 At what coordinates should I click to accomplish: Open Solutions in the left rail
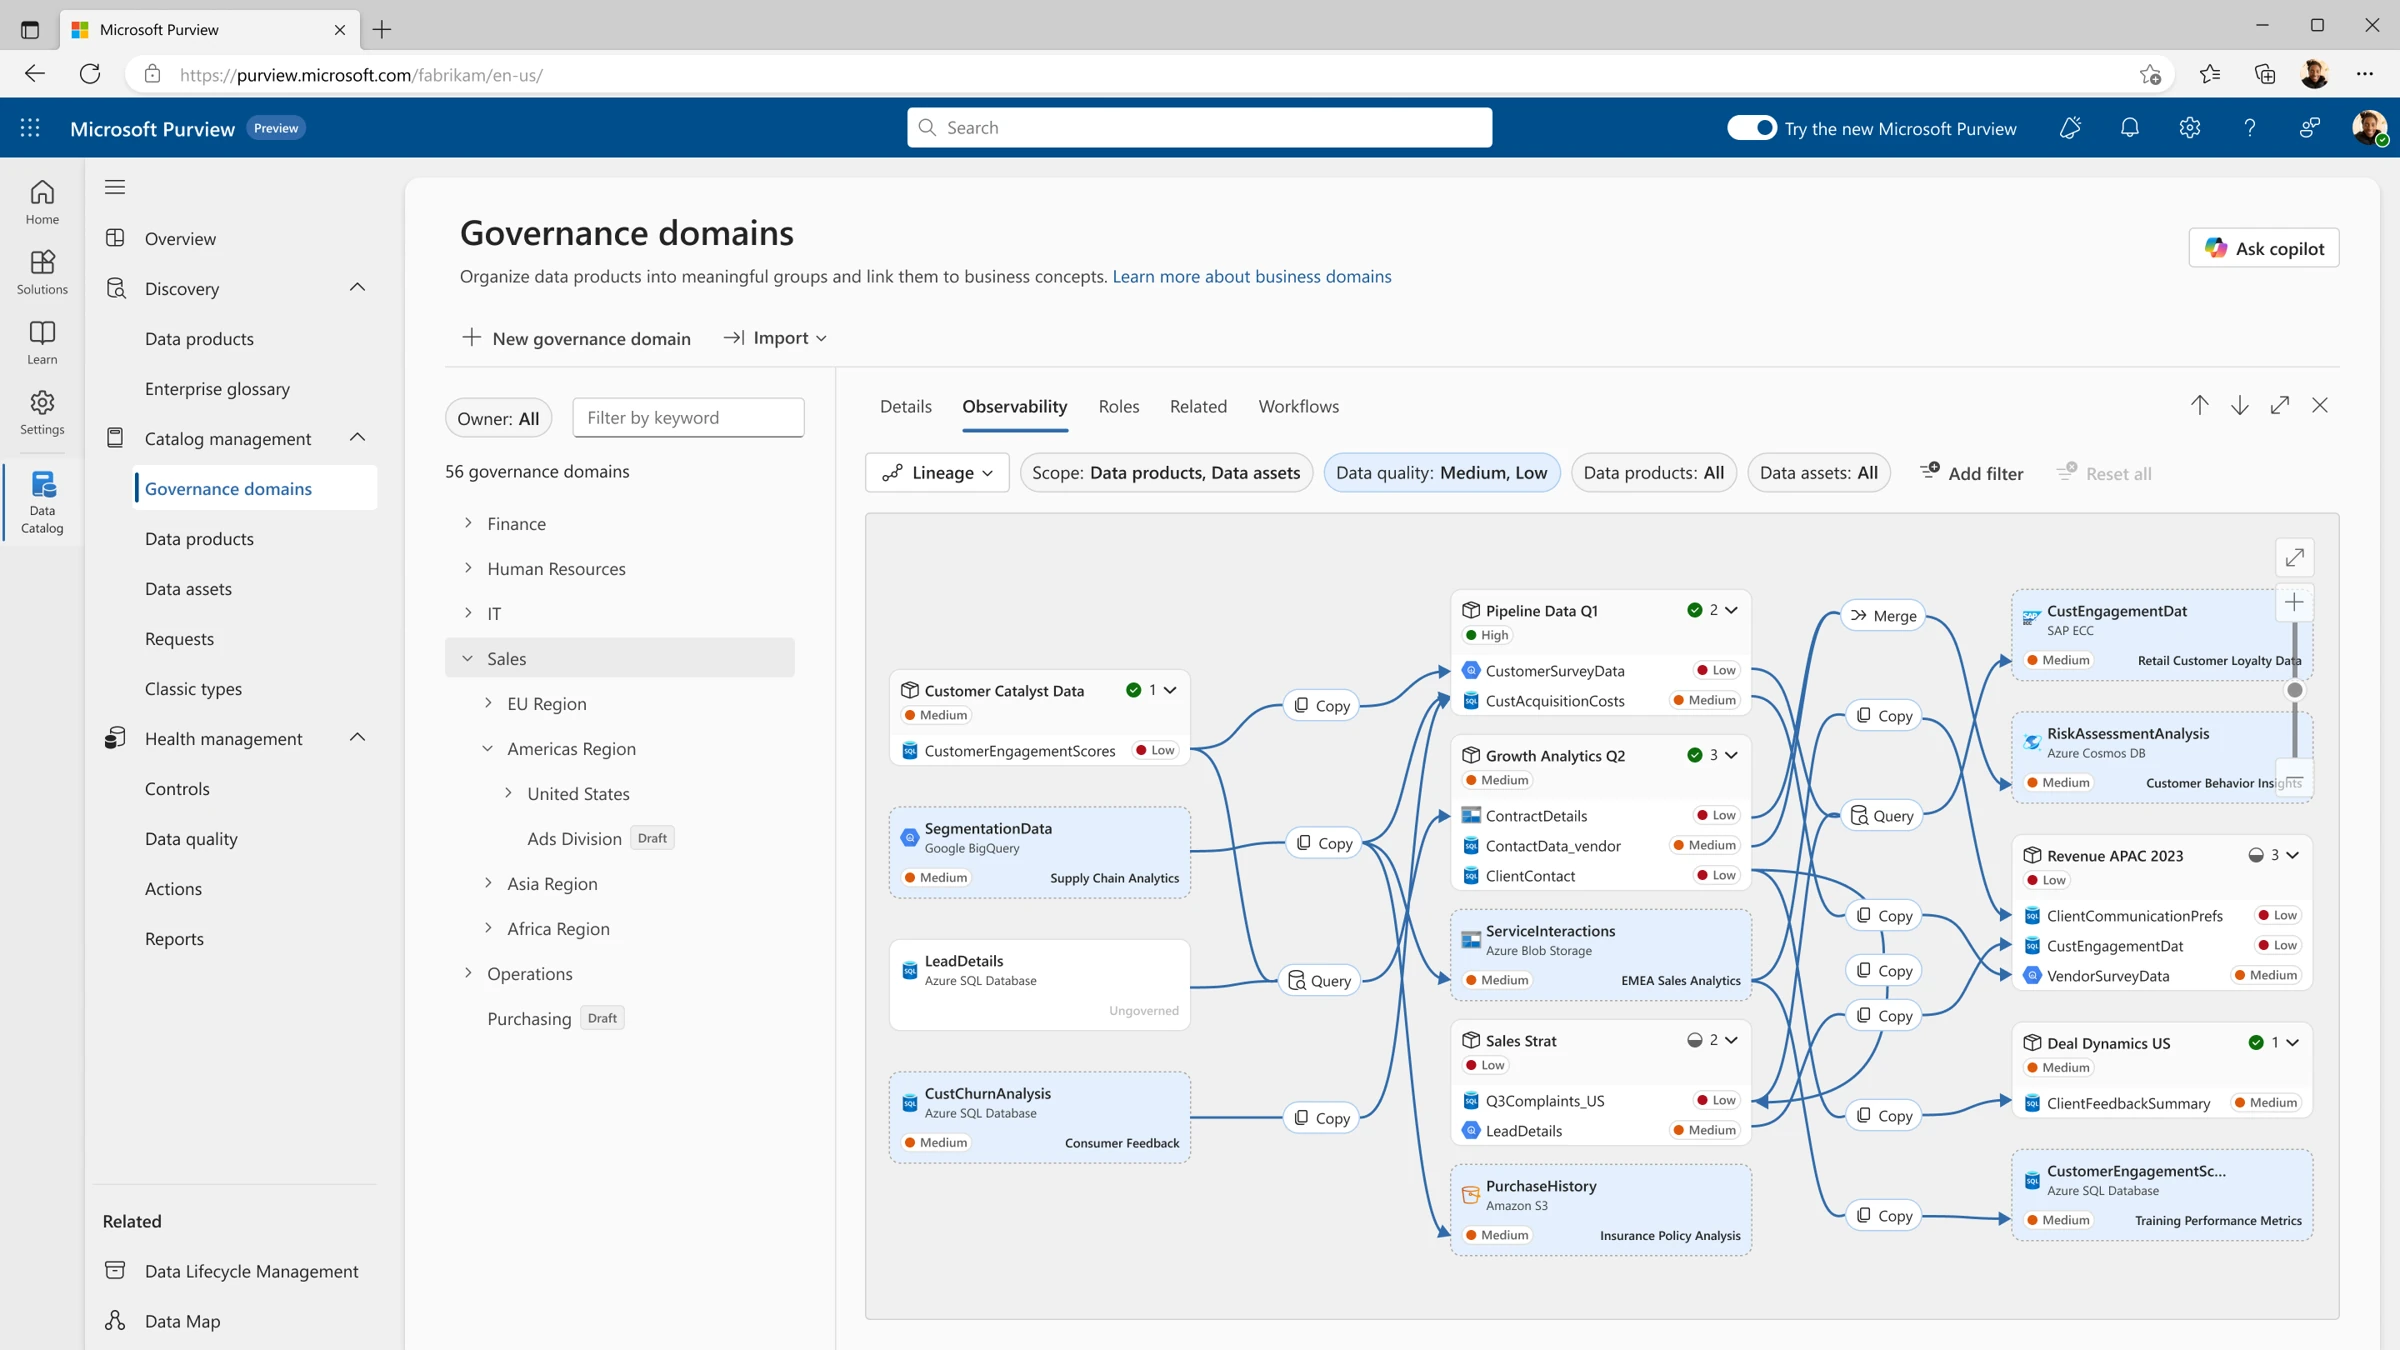tap(42, 272)
